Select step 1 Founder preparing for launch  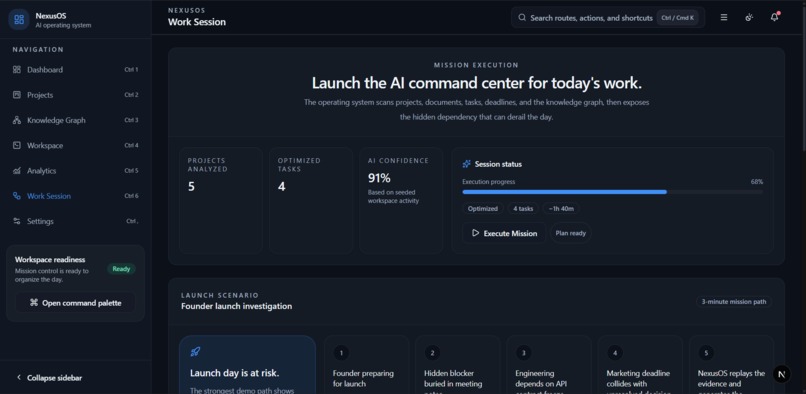click(367, 365)
